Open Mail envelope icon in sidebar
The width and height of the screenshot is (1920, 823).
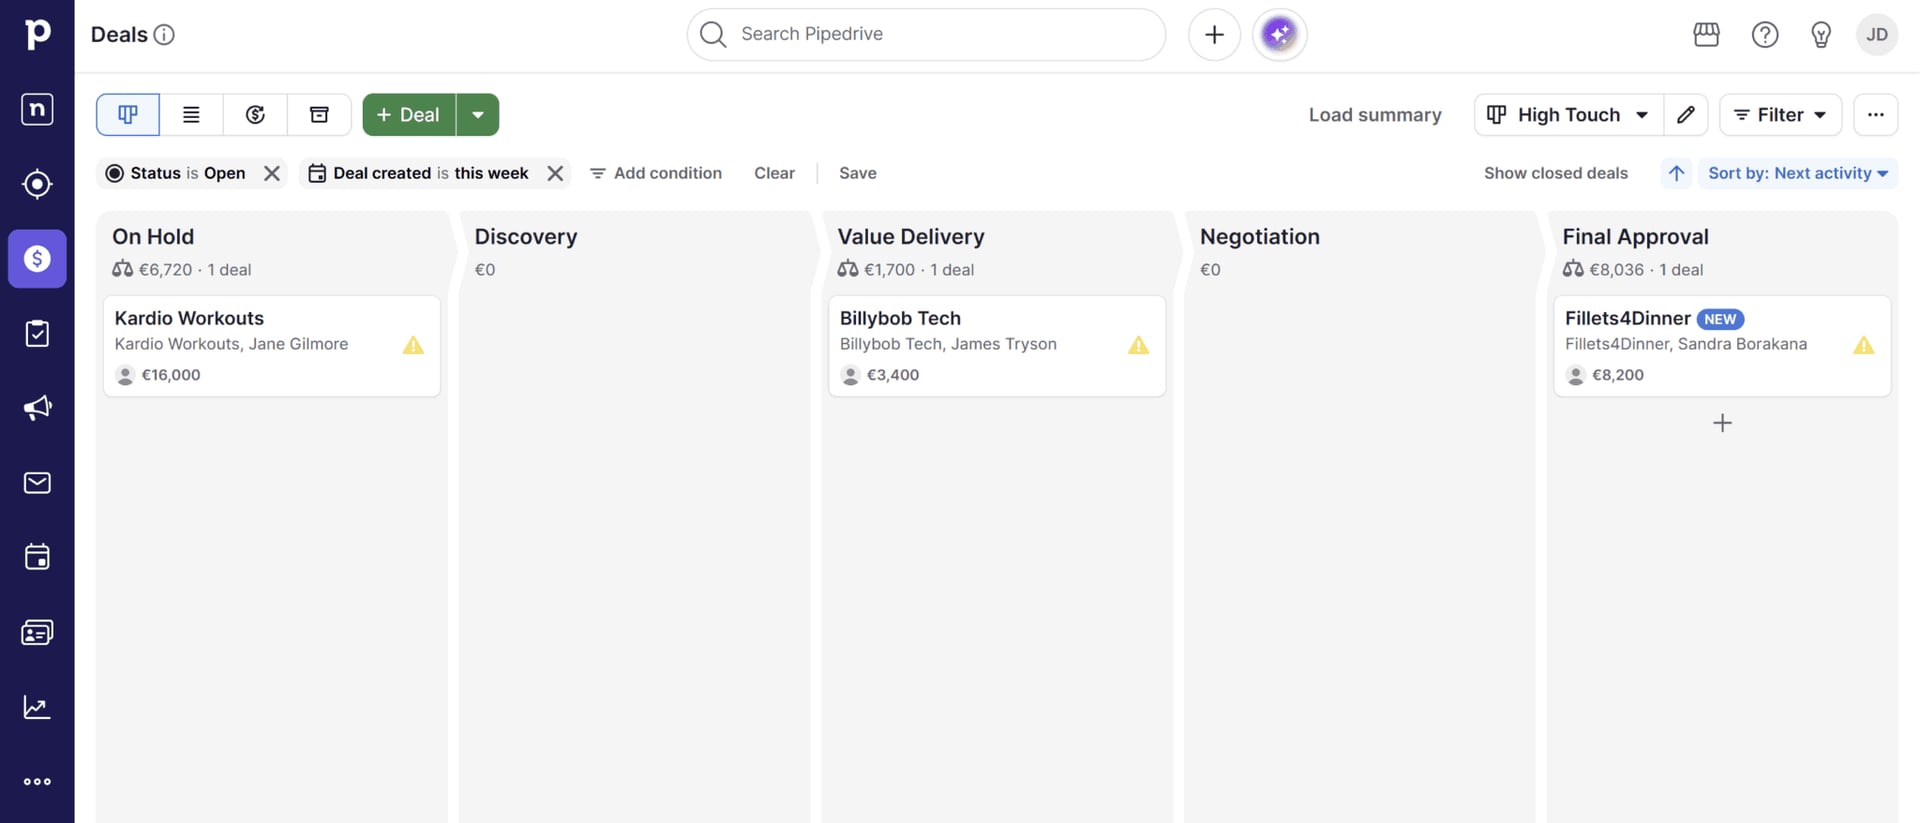37,483
